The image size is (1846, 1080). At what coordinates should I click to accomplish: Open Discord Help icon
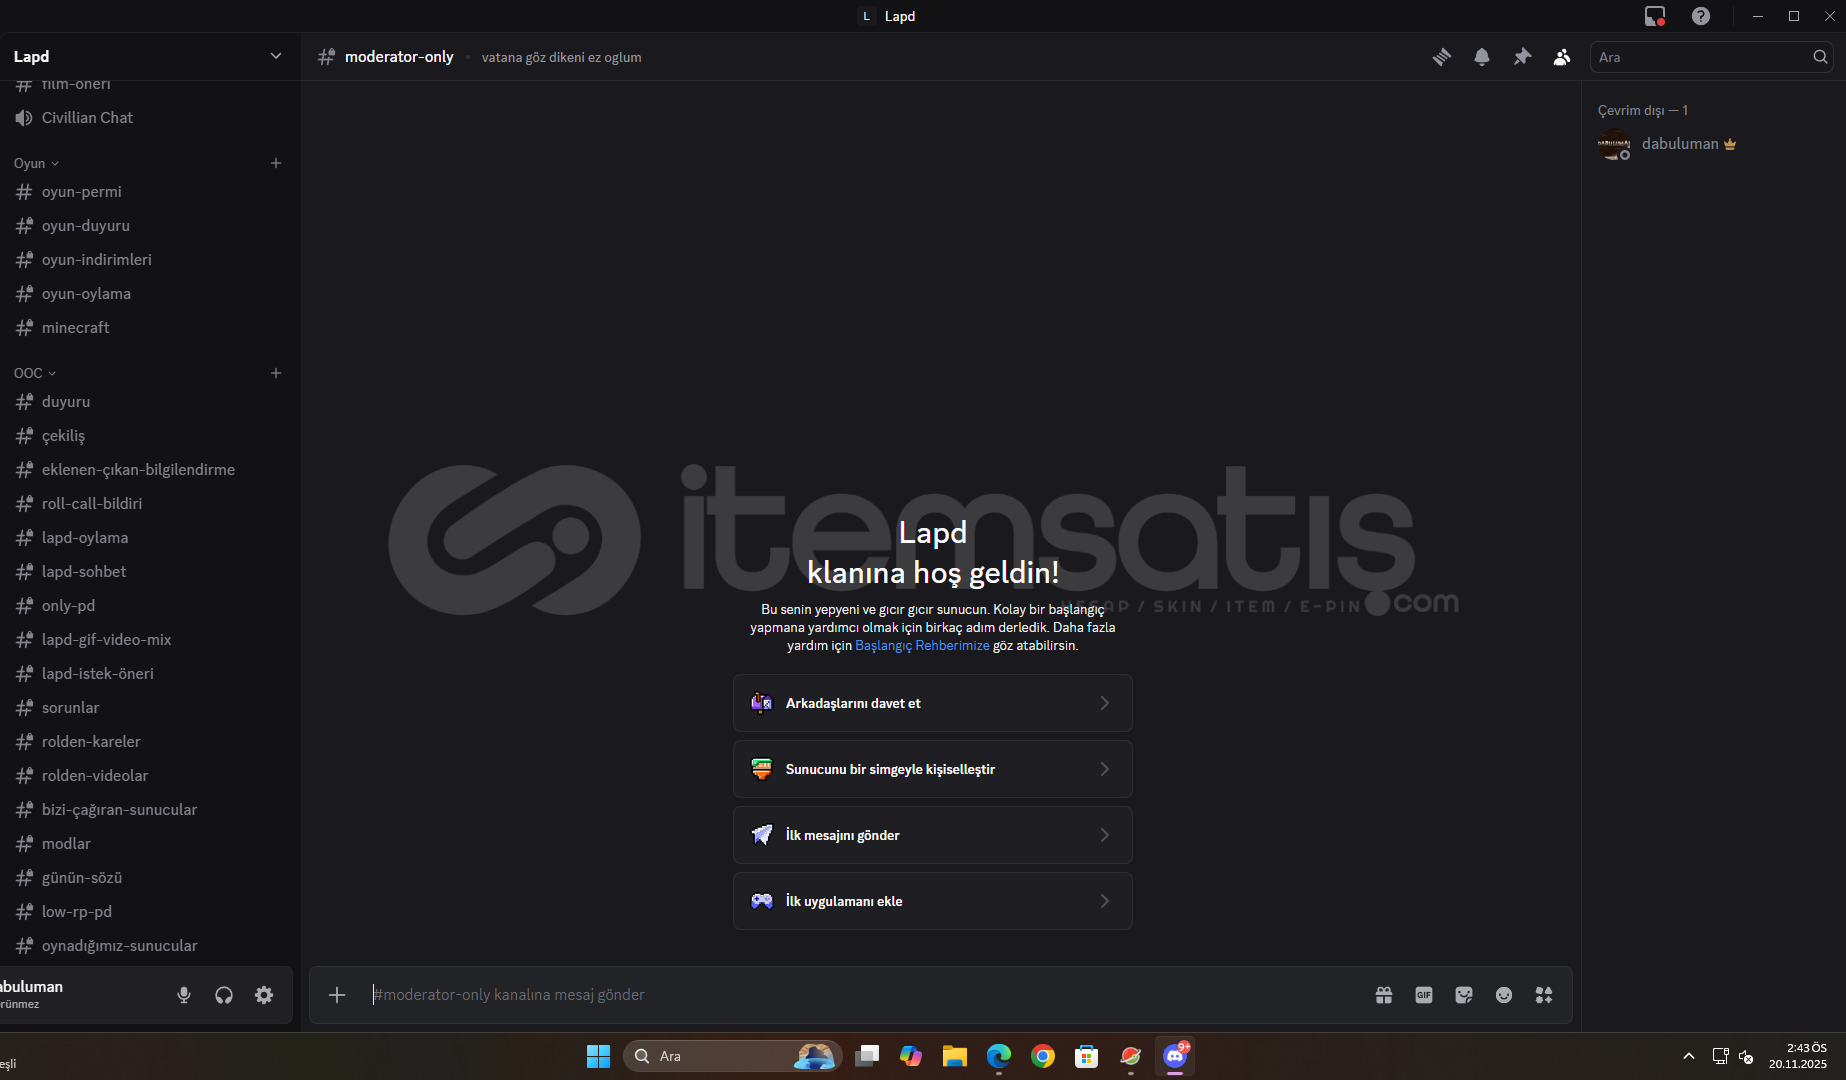pos(1701,16)
